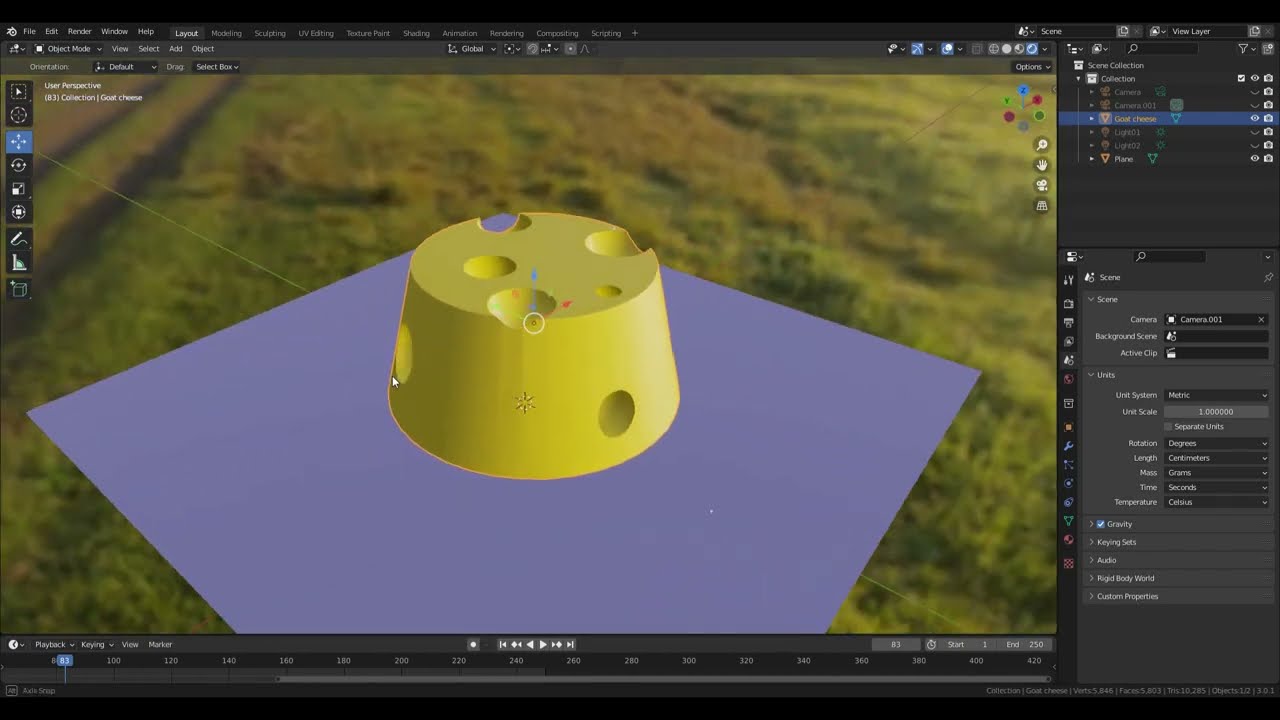Viewport: 1280px width, 720px height.
Task: Open the Temperature Celsius dropdown
Action: point(1216,502)
